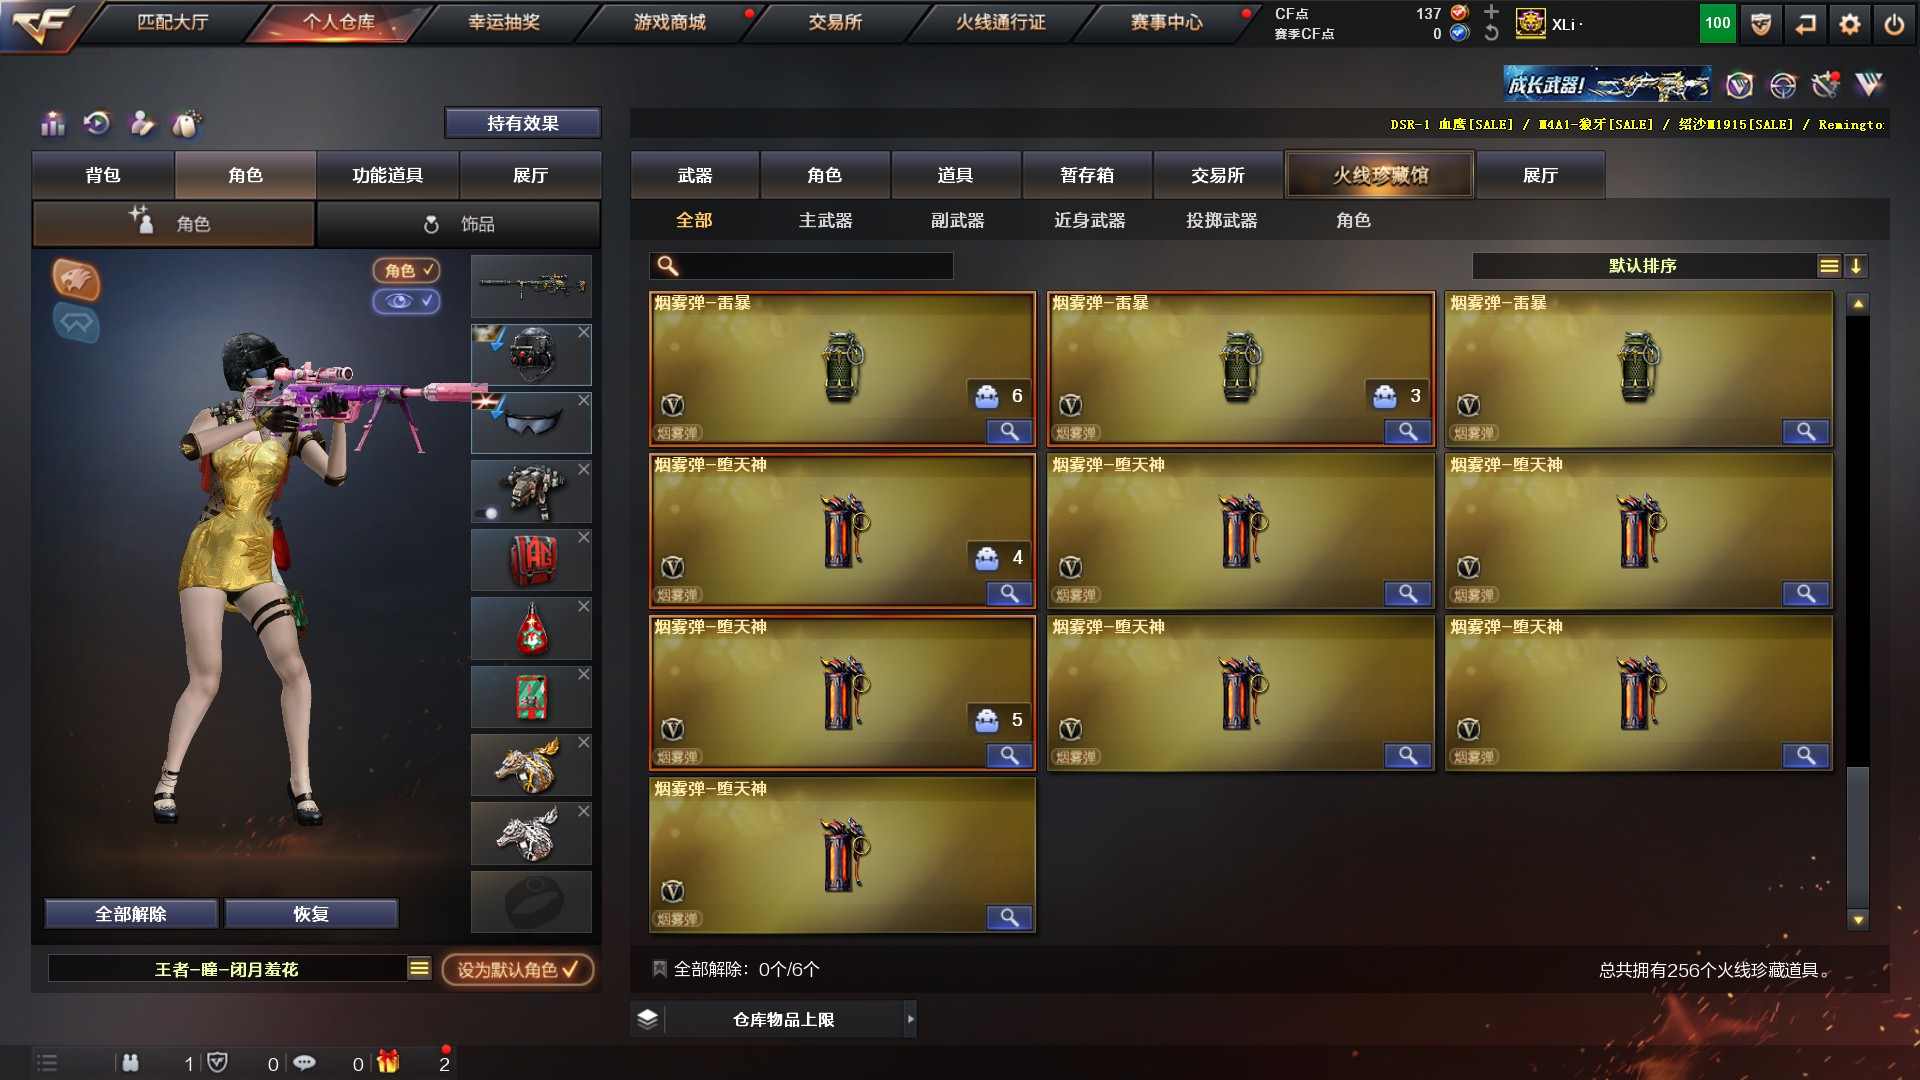Click the orange beast head icon

[76, 279]
